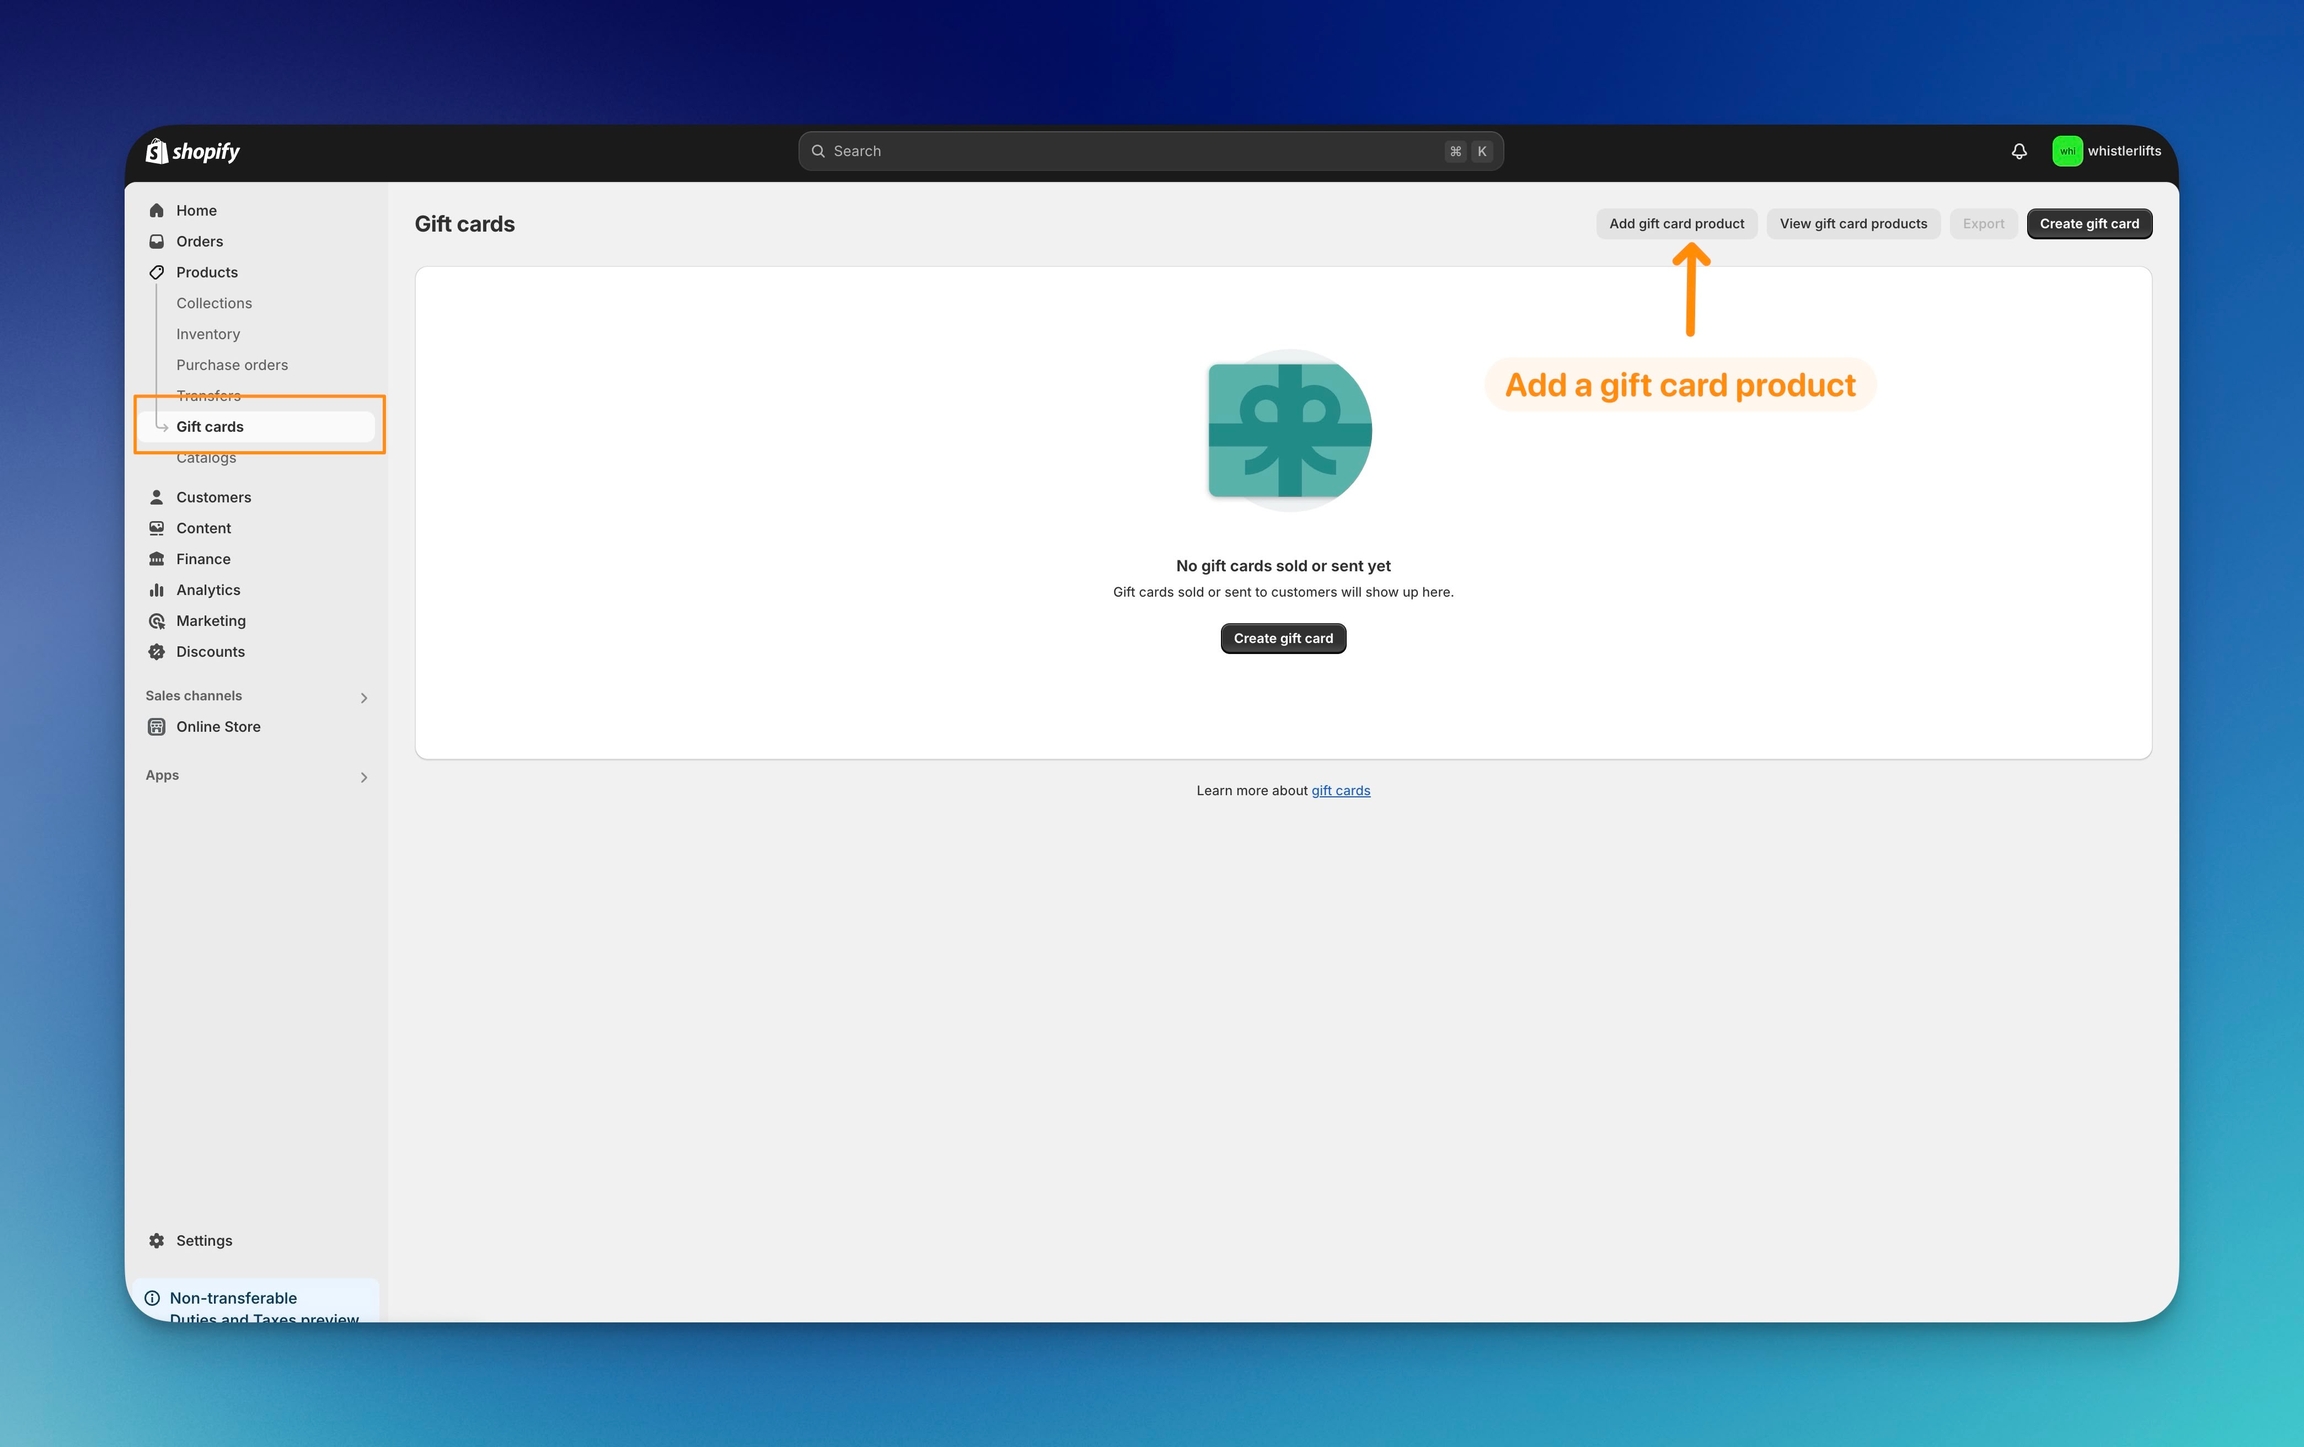Follow the gift cards help link
2304x1447 pixels.
coord(1340,791)
